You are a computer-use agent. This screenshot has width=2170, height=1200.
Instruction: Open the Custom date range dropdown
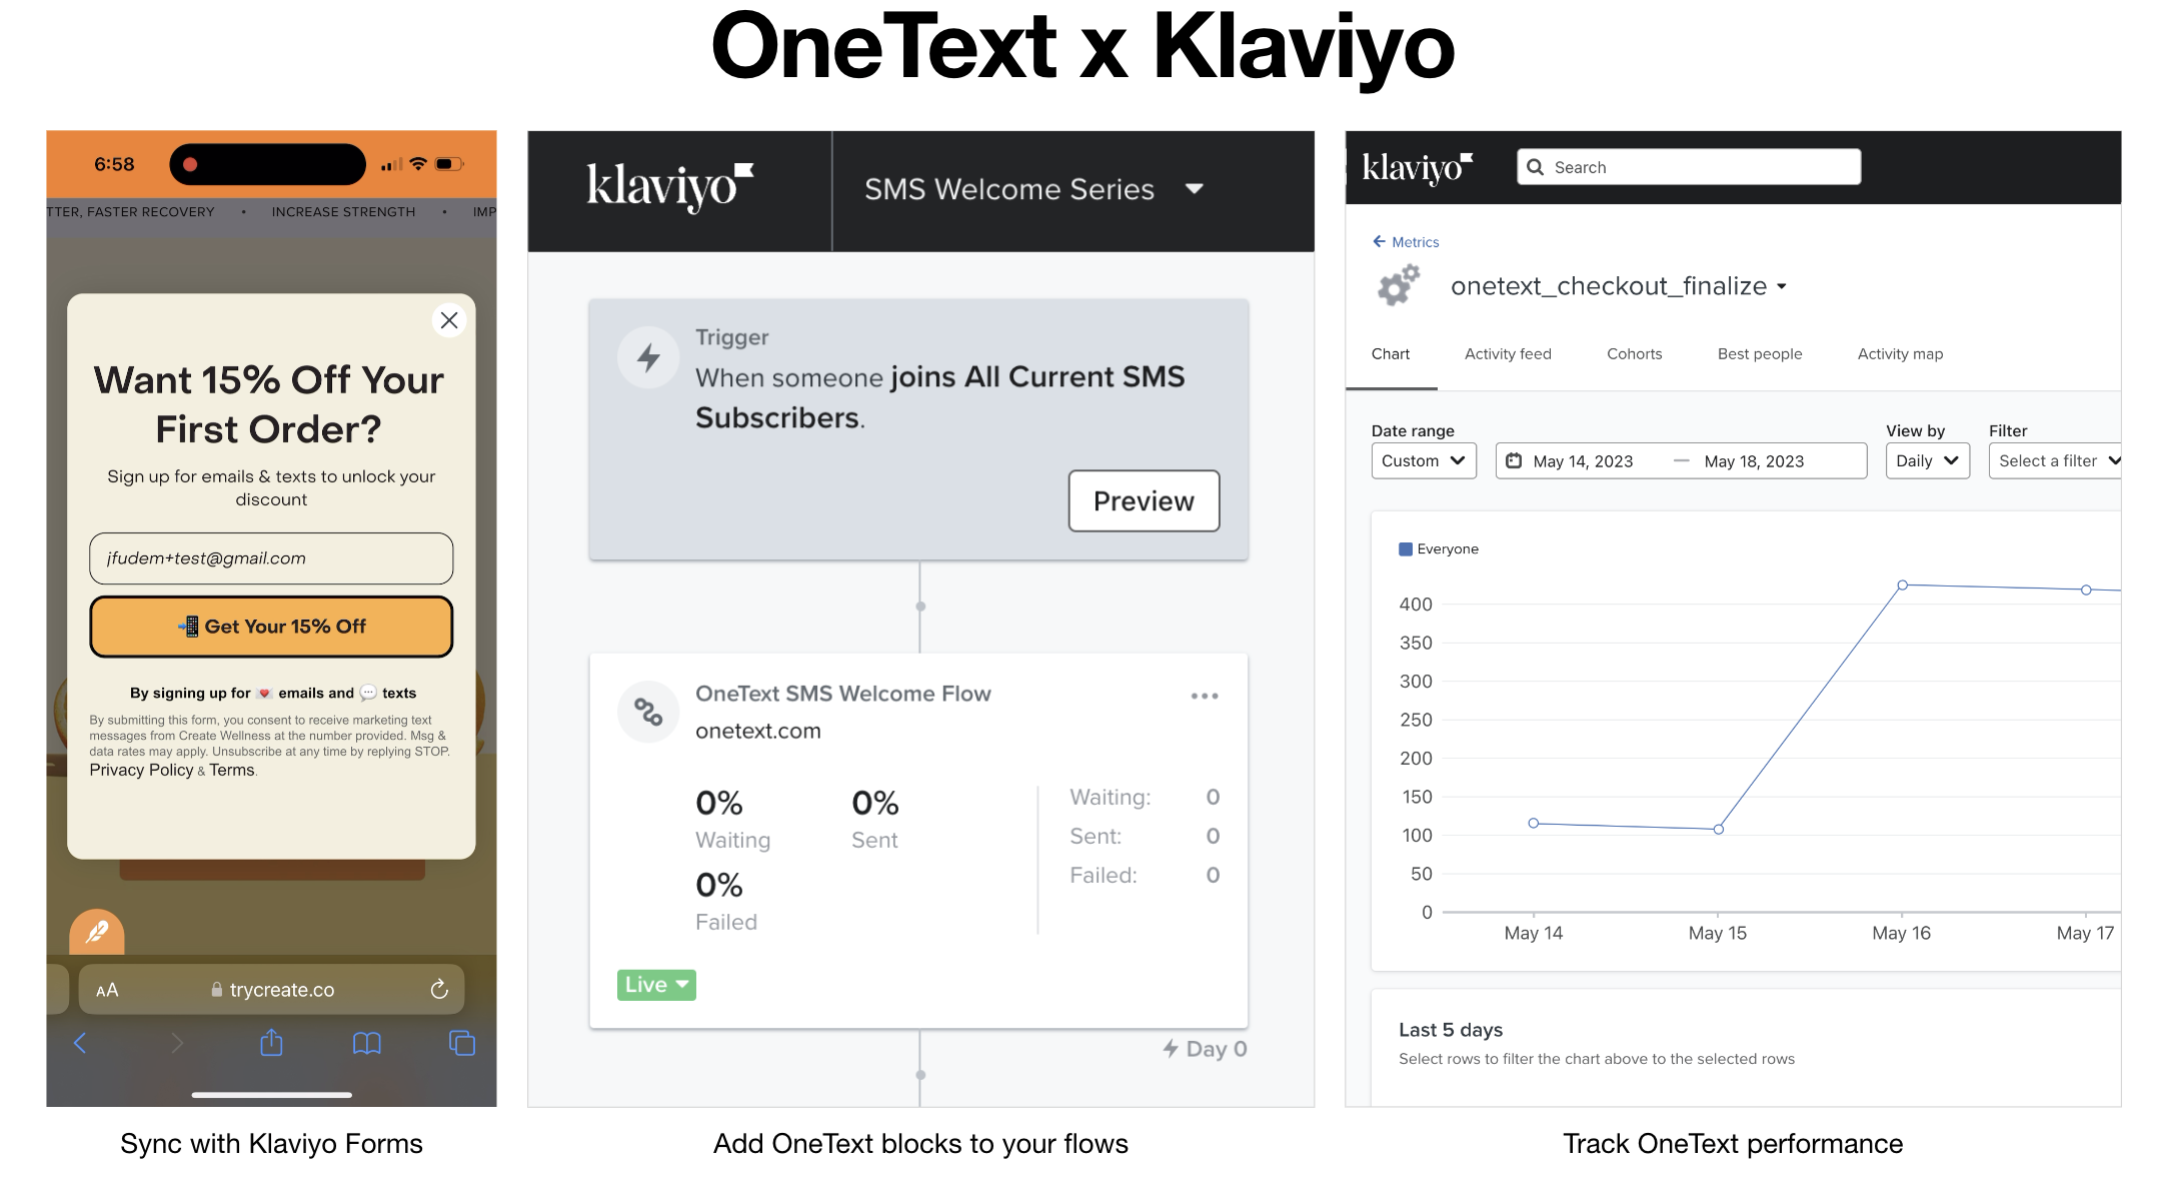tap(1423, 461)
